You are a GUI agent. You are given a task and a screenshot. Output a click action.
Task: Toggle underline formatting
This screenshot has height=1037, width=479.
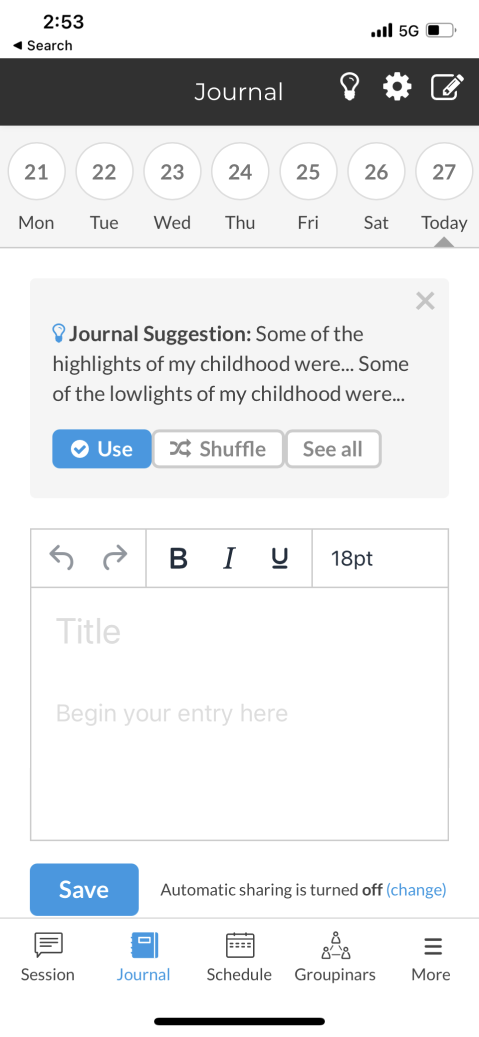pyautogui.click(x=280, y=559)
